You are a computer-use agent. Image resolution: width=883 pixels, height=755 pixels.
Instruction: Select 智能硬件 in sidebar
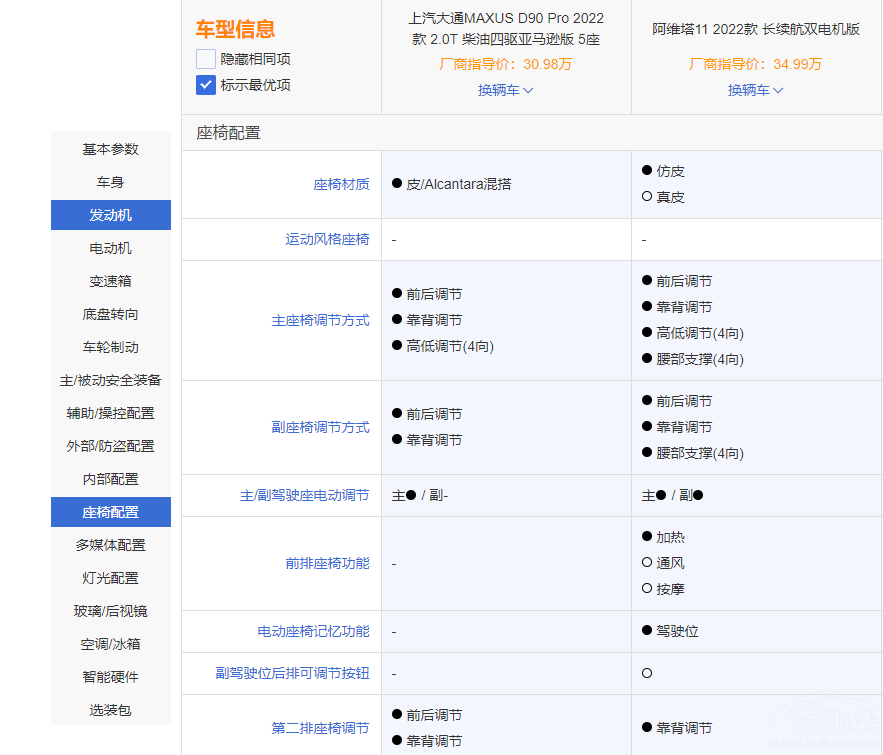coord(111,677)
